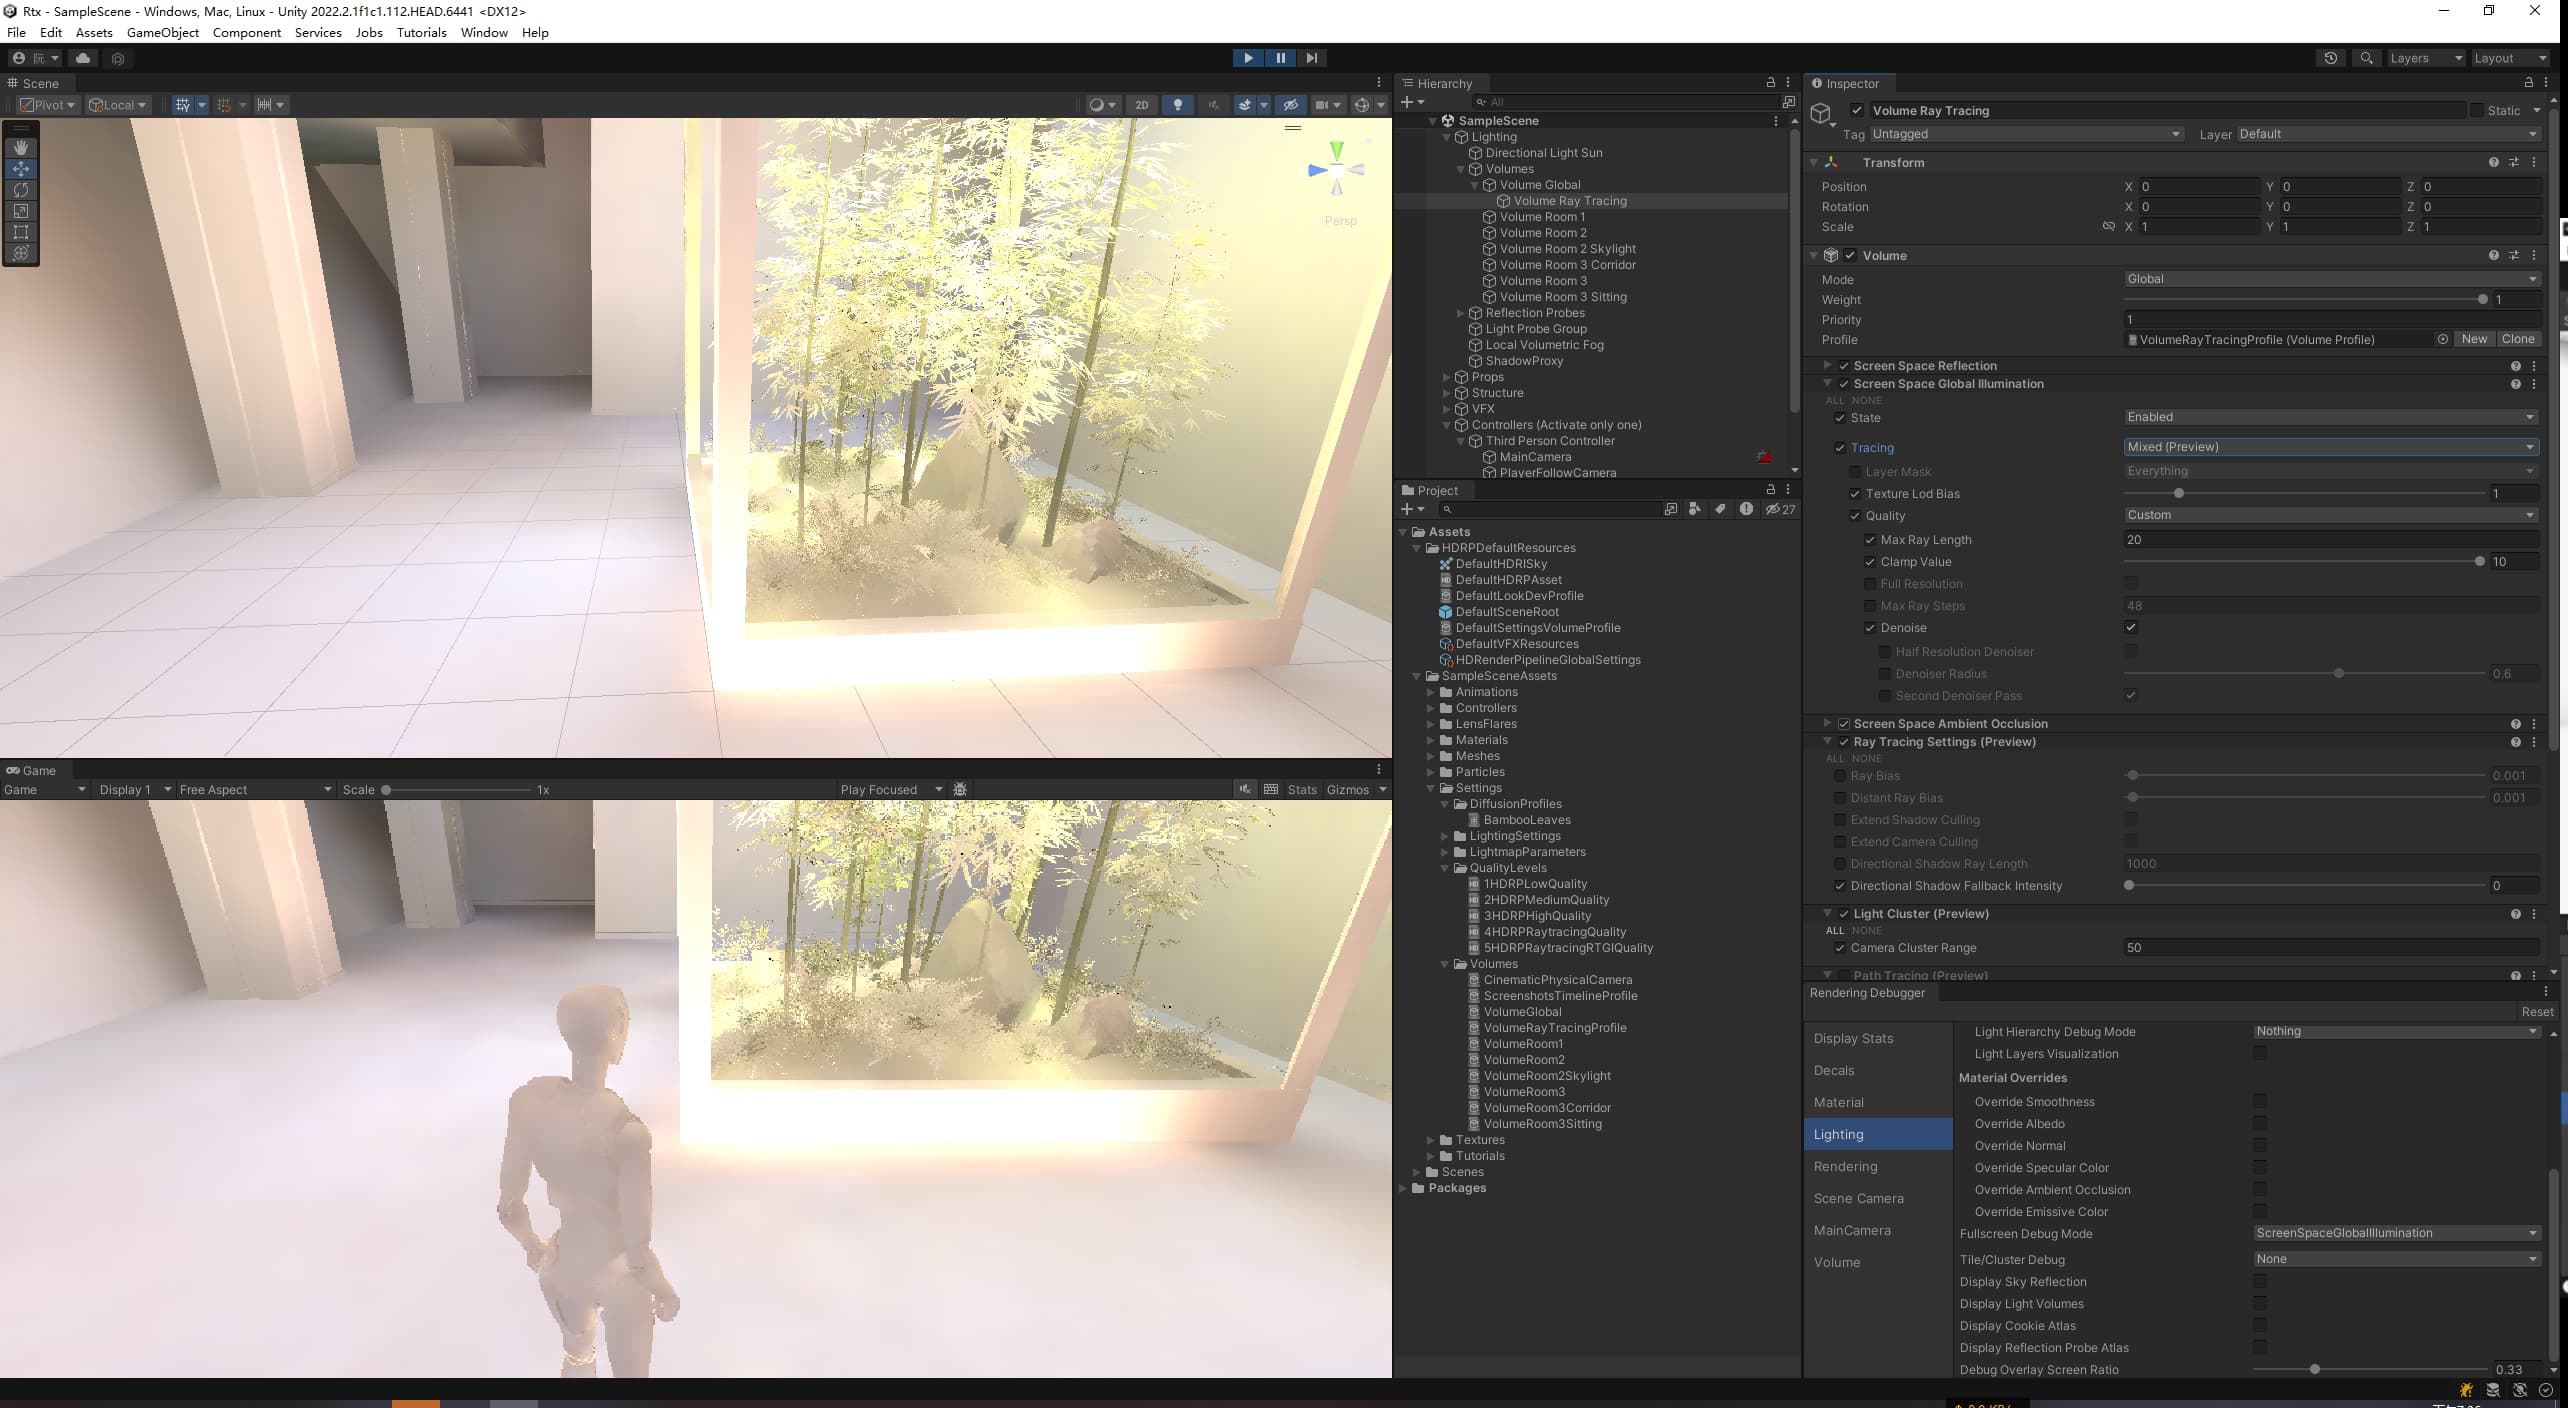Screen dimensions: 2568x1408
Task: Click the New profile button
Action: coord(2474,339)
